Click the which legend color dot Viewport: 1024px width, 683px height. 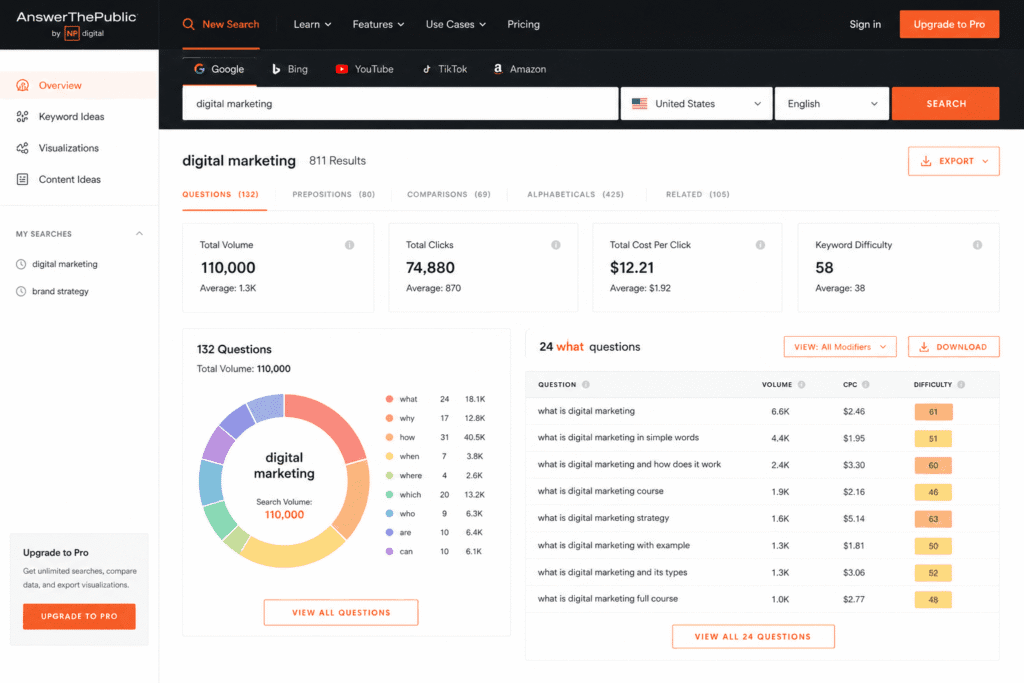point(389,495)
